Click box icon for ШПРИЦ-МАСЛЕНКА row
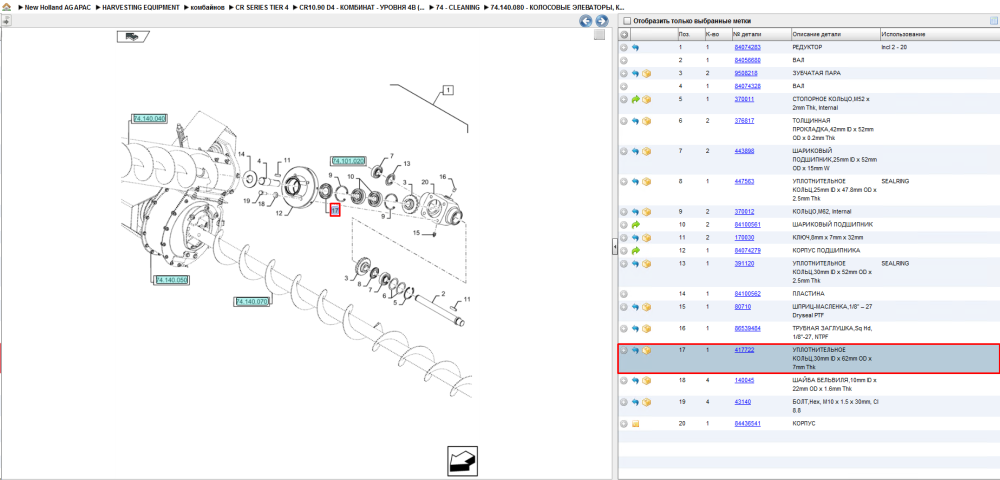Viewport: 1000px width, 480px height. [x=647, y=307]
